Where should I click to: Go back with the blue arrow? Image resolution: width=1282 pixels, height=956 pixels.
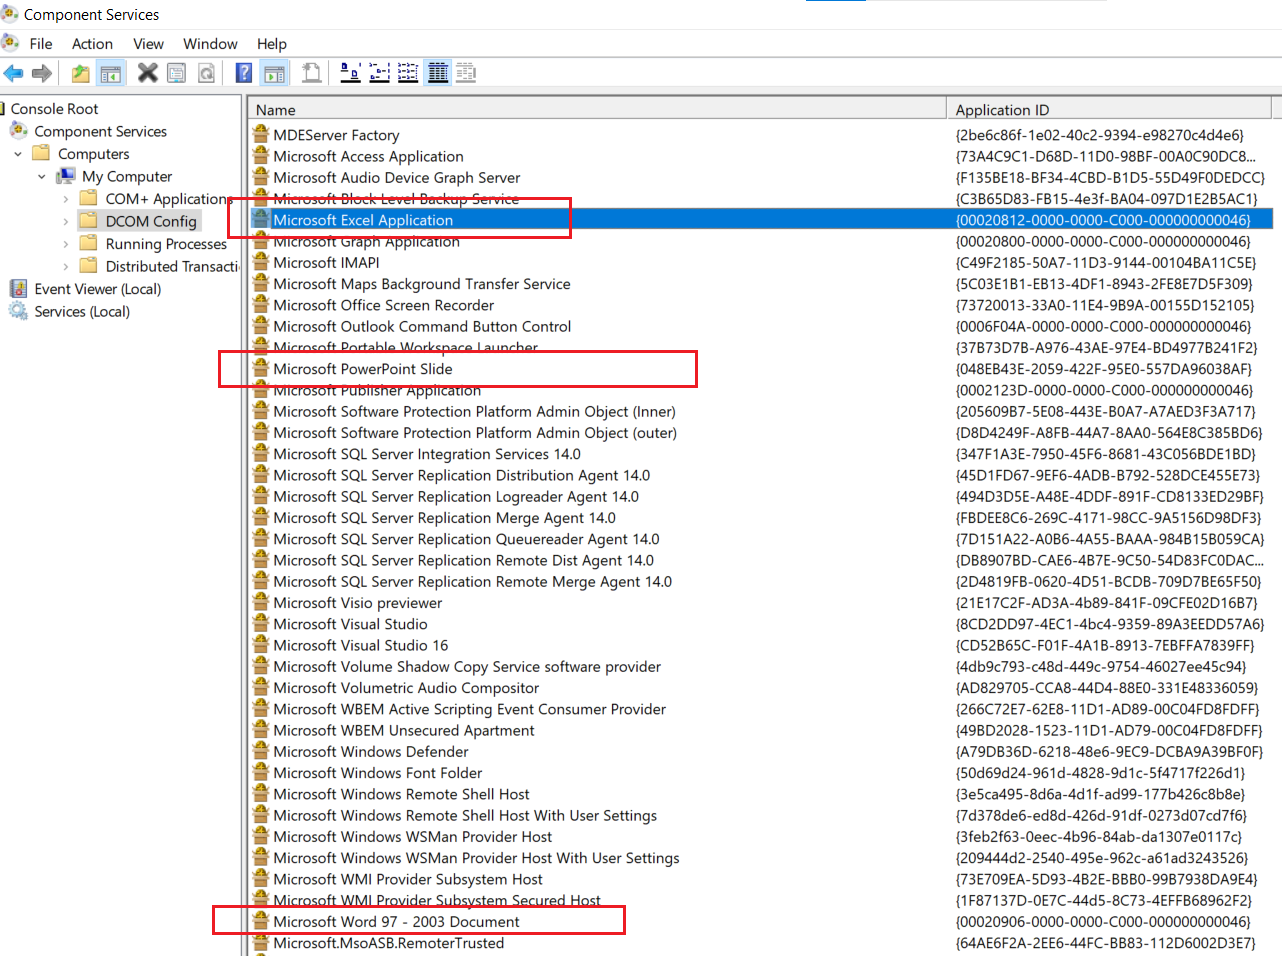pos(14,73)
